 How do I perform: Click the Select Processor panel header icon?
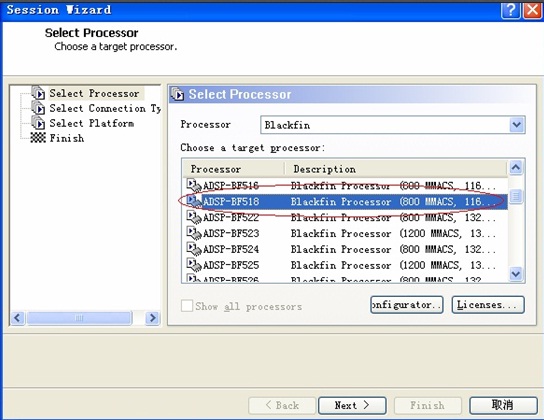(x=178, y=94)
